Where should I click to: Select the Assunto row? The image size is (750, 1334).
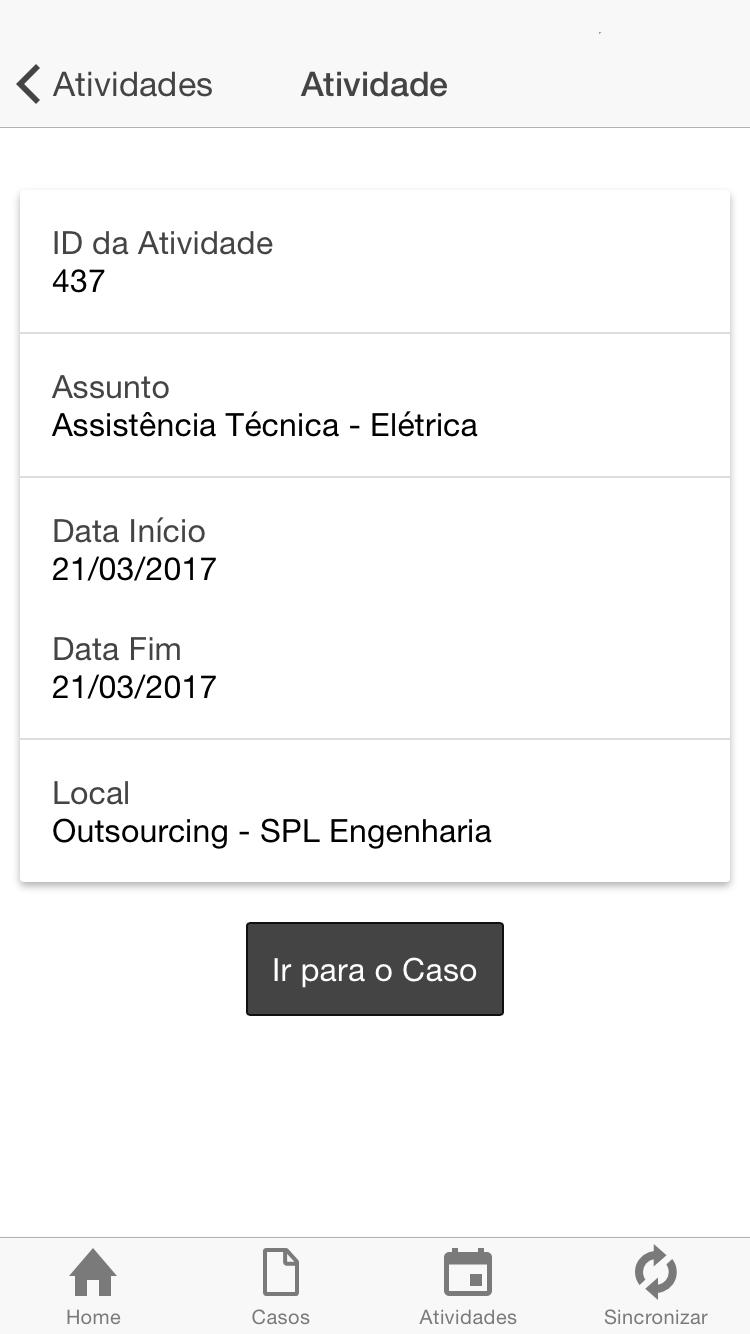tap(375, 405)
